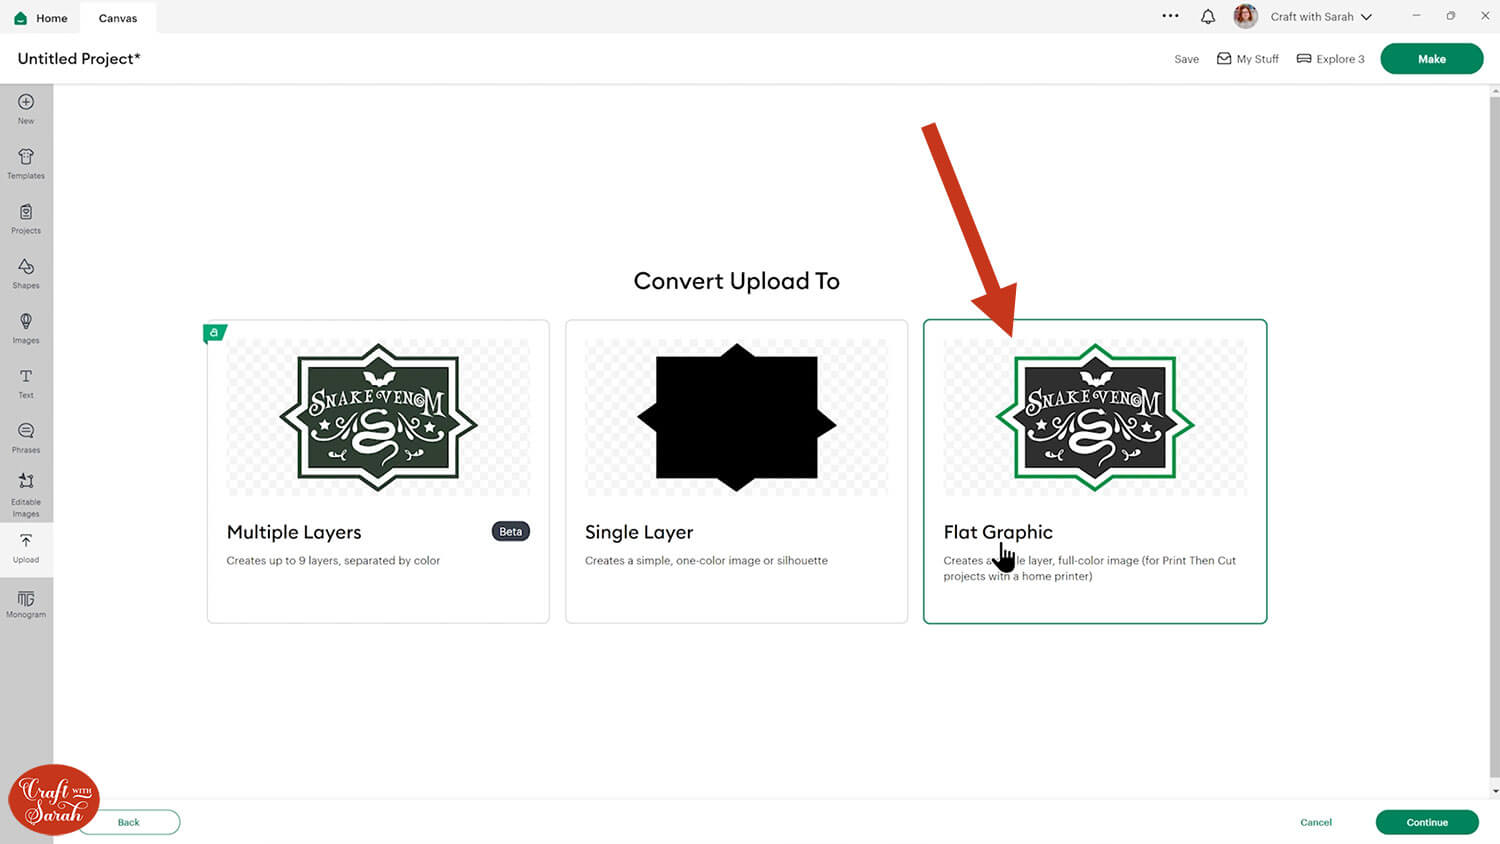This screenshot has width=1500, height=844.
Task: Select the Text tool icon
Action: click(26, 376)
